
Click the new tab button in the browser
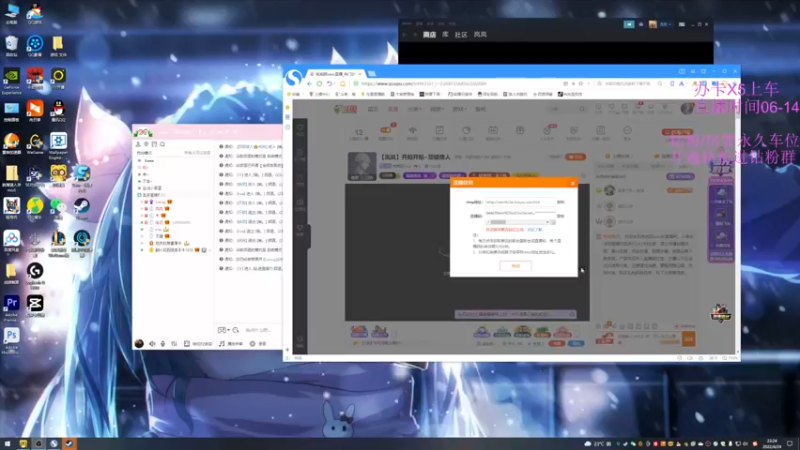[x=372, y=73]
